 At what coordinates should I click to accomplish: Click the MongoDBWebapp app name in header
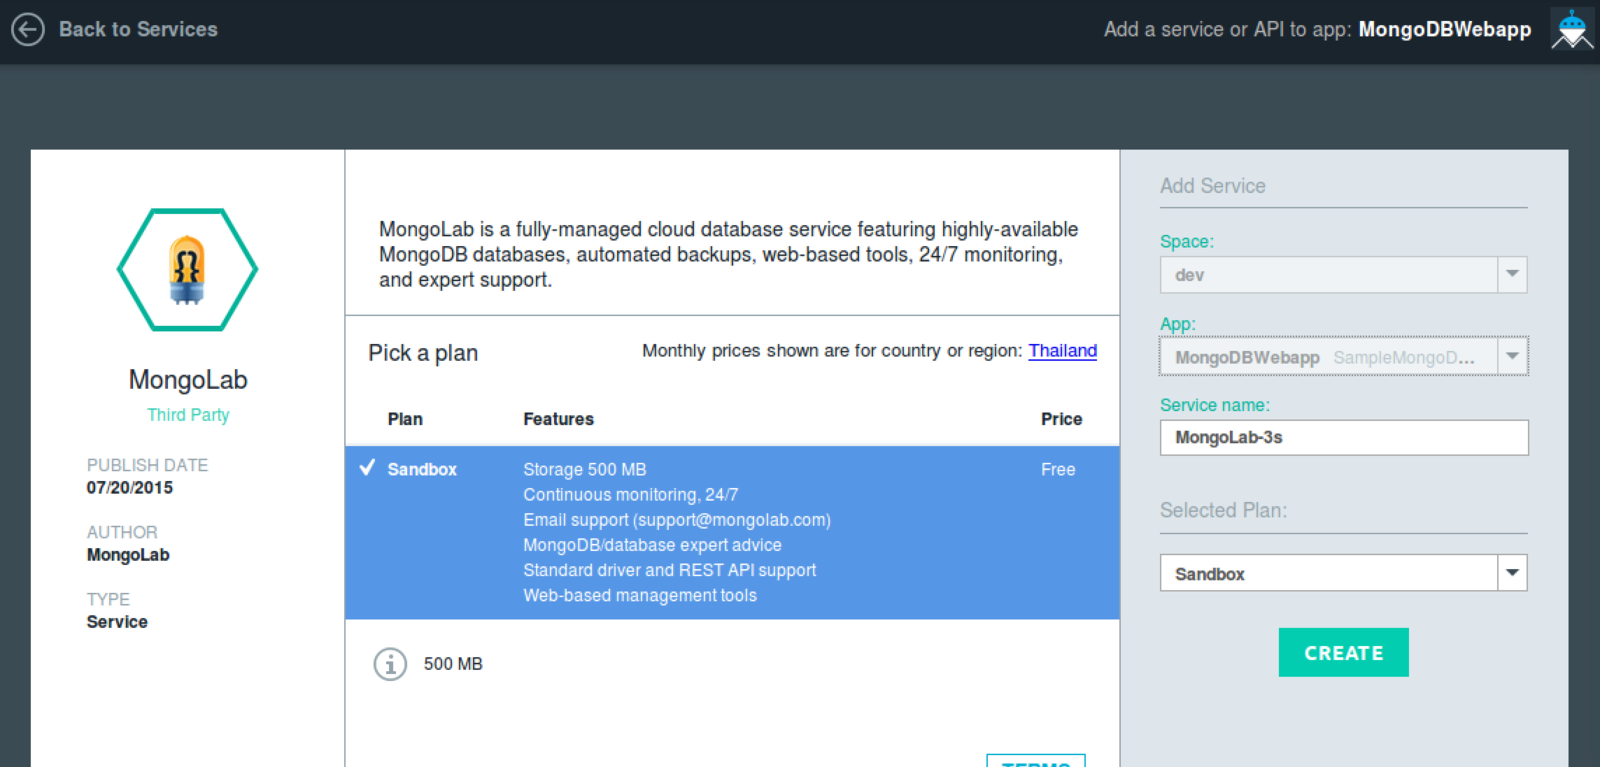tap(1444, 29)
